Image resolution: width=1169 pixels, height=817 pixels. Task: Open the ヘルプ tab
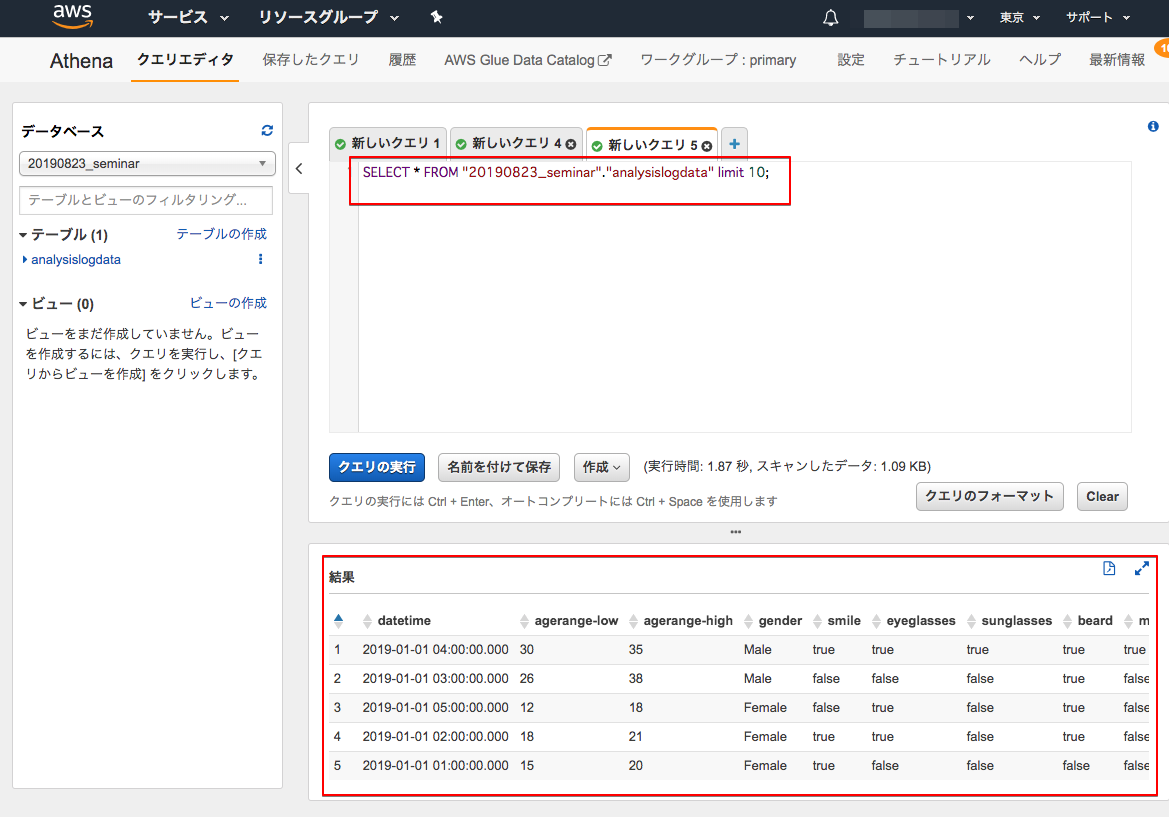point(1040,60)
